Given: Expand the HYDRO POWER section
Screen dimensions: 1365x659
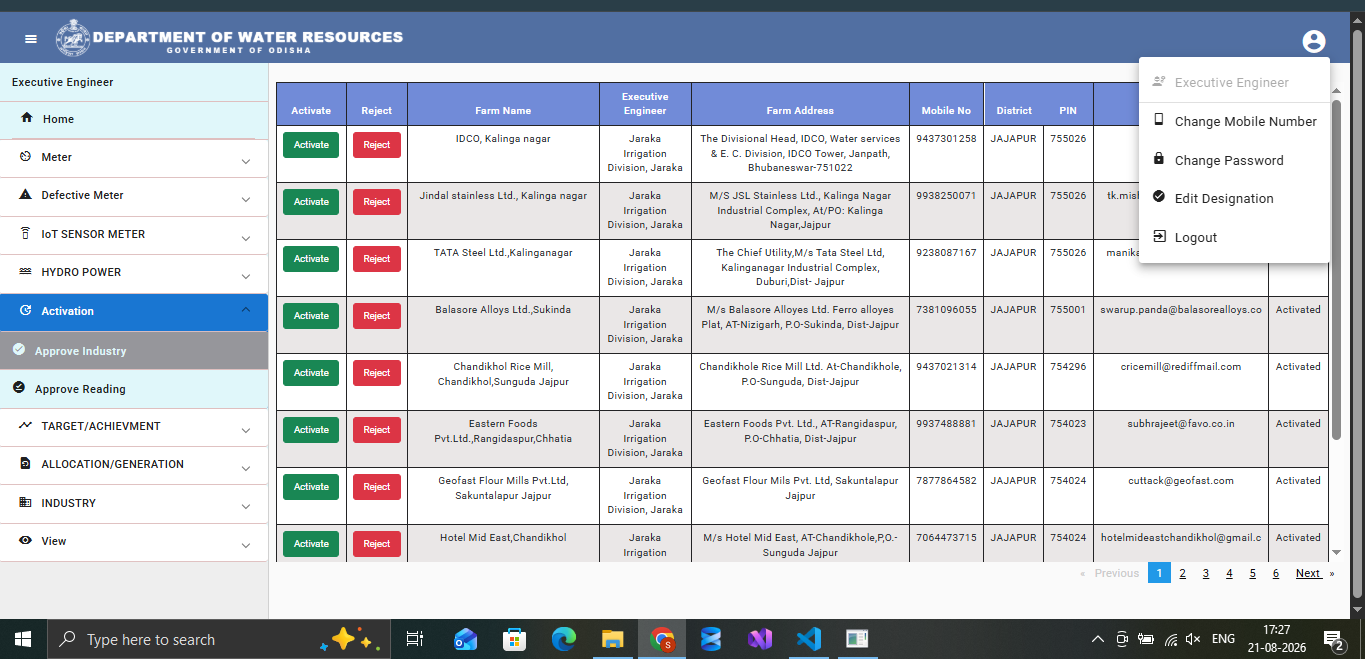Looking at the screenshot, I should tap(246, 275).
